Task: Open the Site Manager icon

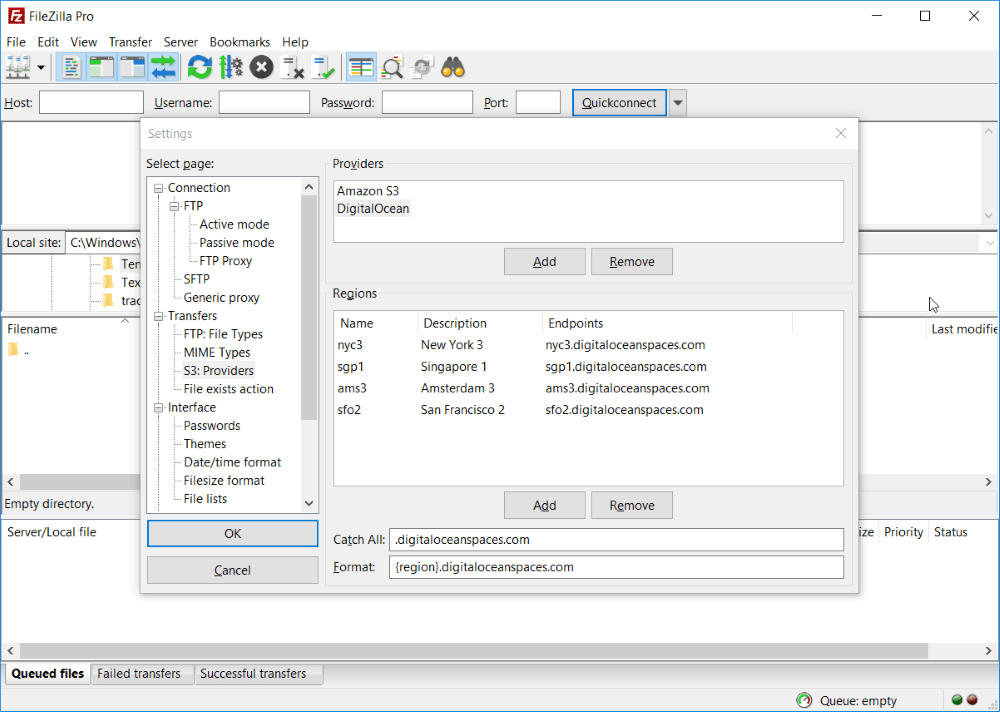Action: (18, 67)
